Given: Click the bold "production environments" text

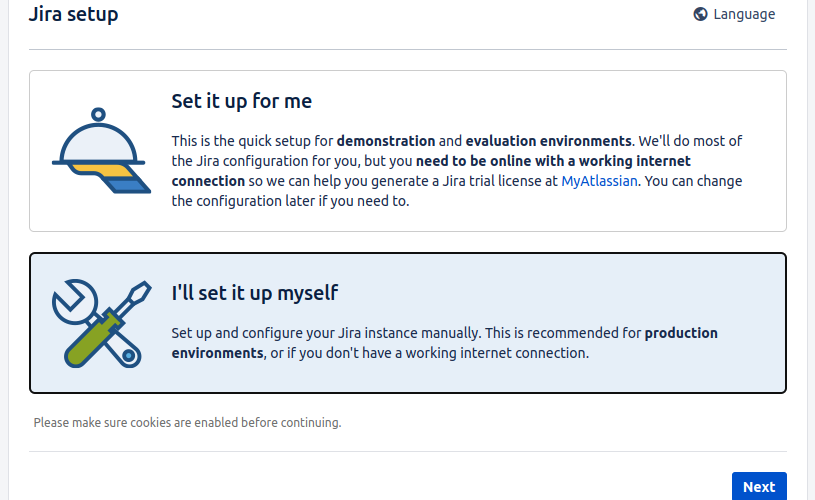Looking at the screenshot, I should tap(444, 343).
